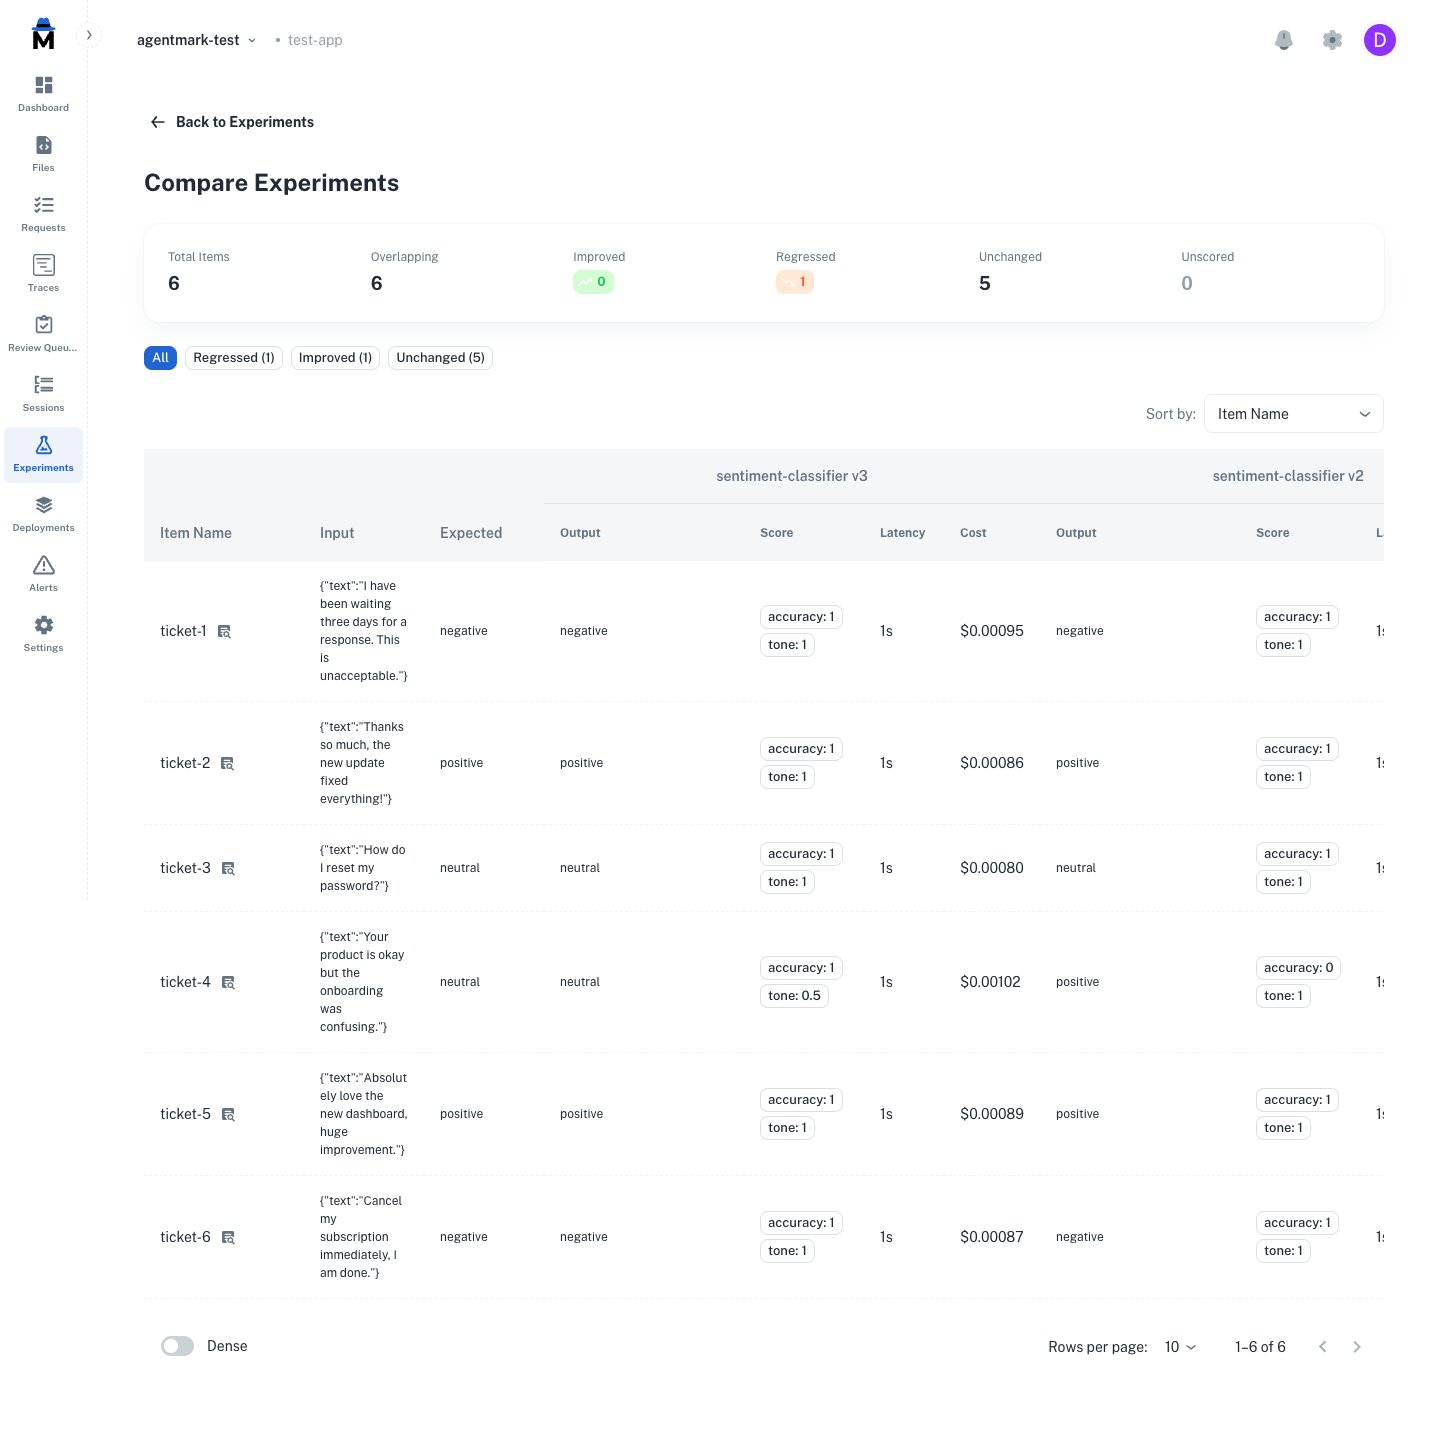Click the back arrow icon
1440x1435 pixels.
click(157, 122)
